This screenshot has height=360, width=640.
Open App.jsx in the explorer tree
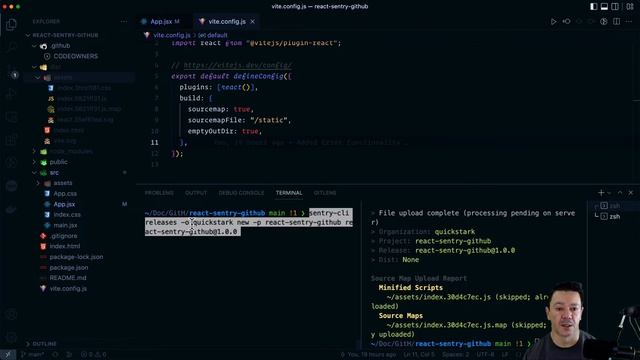[x=64, y=204]
